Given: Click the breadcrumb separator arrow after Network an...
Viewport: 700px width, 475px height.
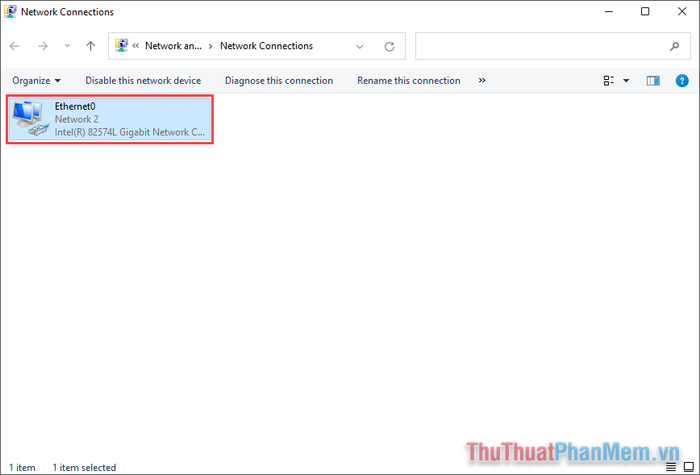Looking at the screenshot, I should (210, 46).
